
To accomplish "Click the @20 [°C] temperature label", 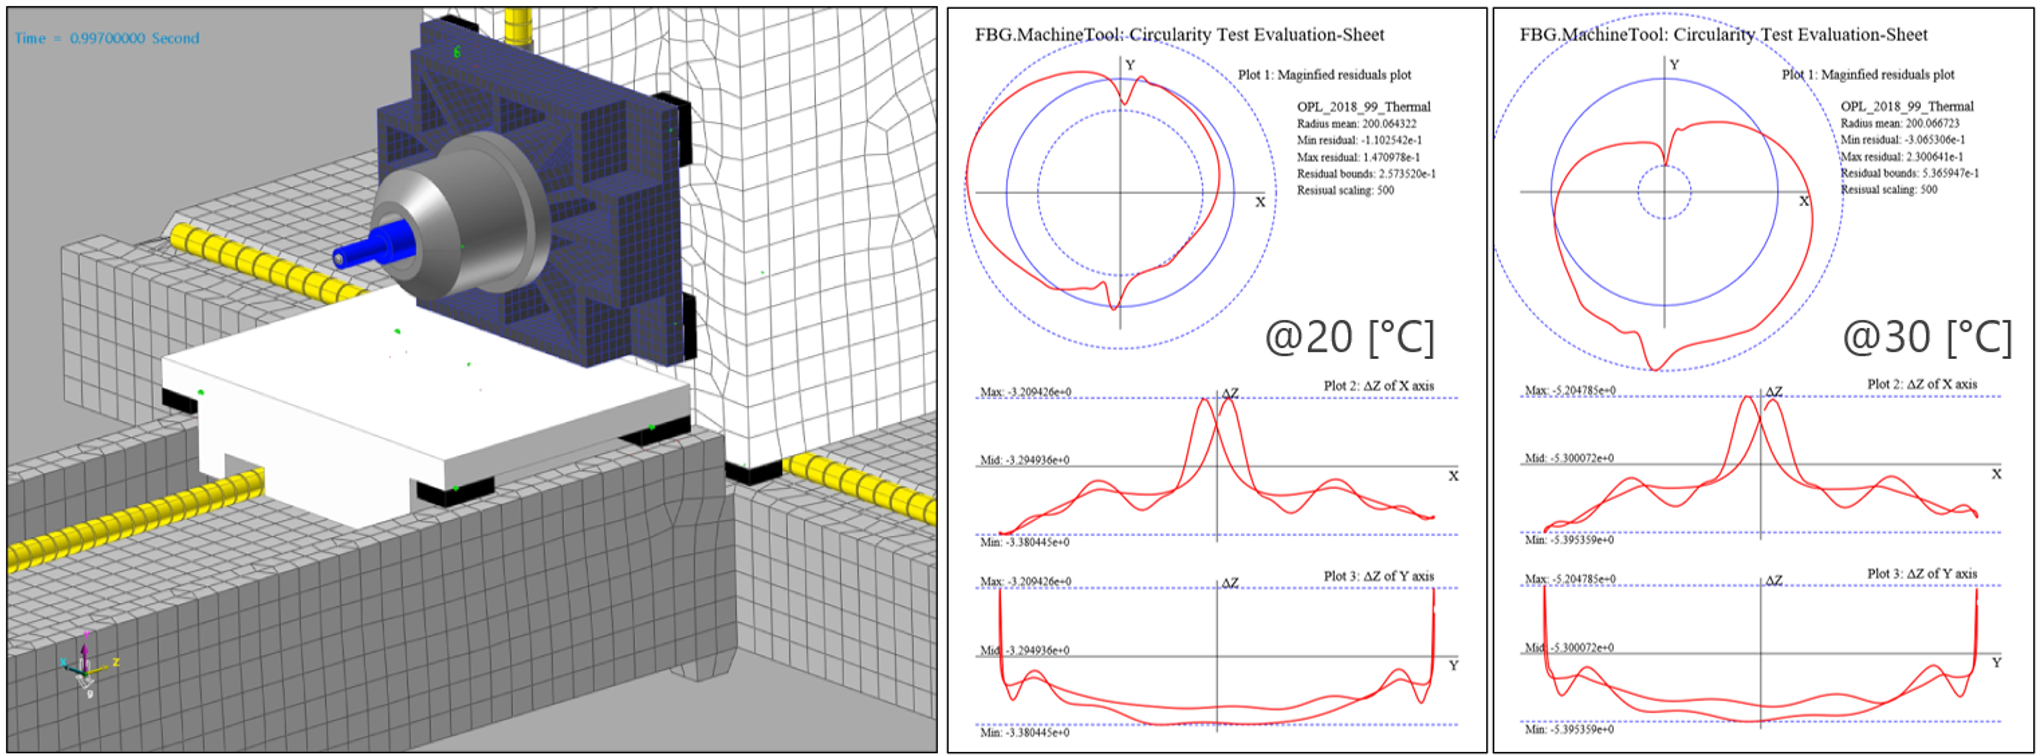I will coord(1350,337).
